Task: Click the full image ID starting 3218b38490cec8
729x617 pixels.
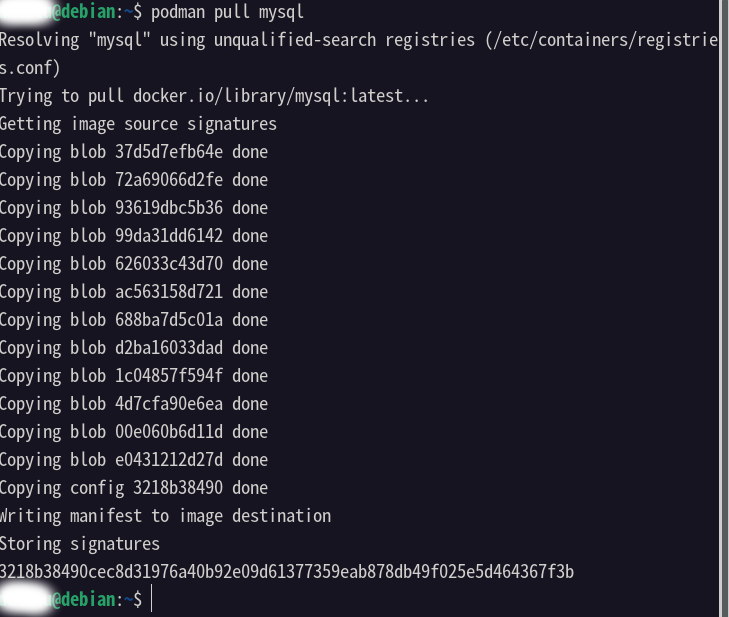Action: click(x=287, y=572)
